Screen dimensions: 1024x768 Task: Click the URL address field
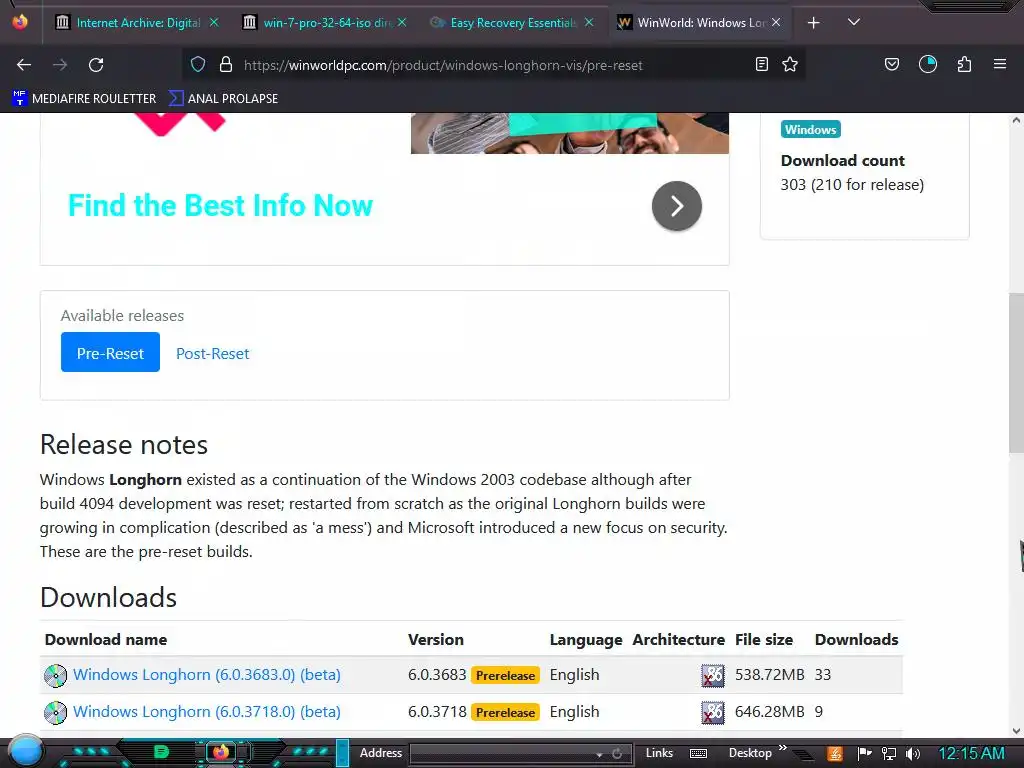pyautogui.click(x=493, y=65)
